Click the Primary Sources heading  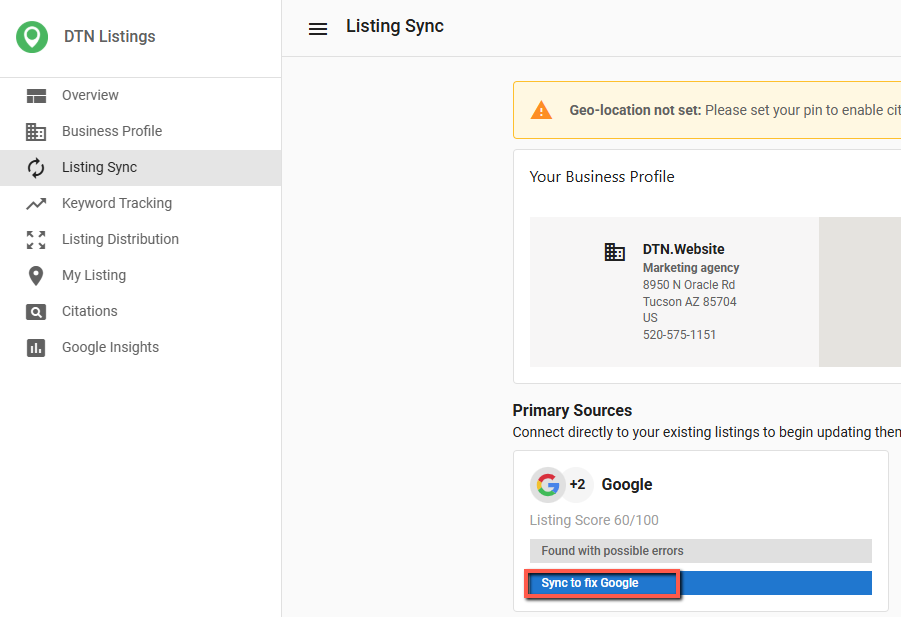tap(572, 410)
